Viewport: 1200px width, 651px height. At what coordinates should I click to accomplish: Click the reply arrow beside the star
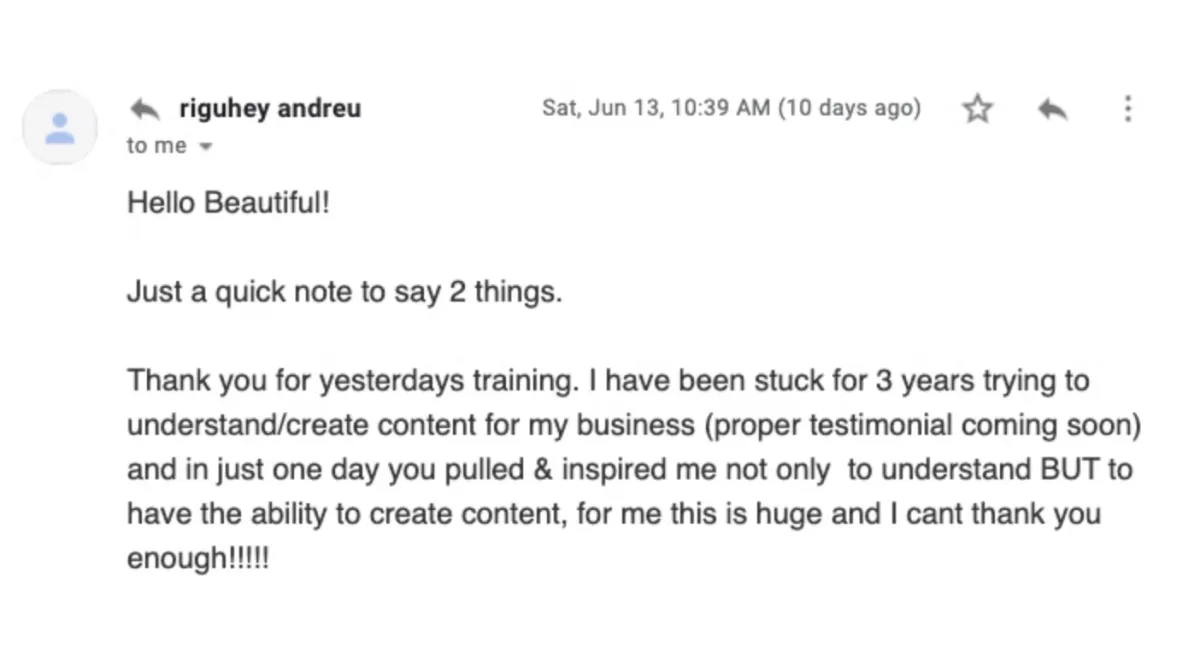tap(1052, 108)
